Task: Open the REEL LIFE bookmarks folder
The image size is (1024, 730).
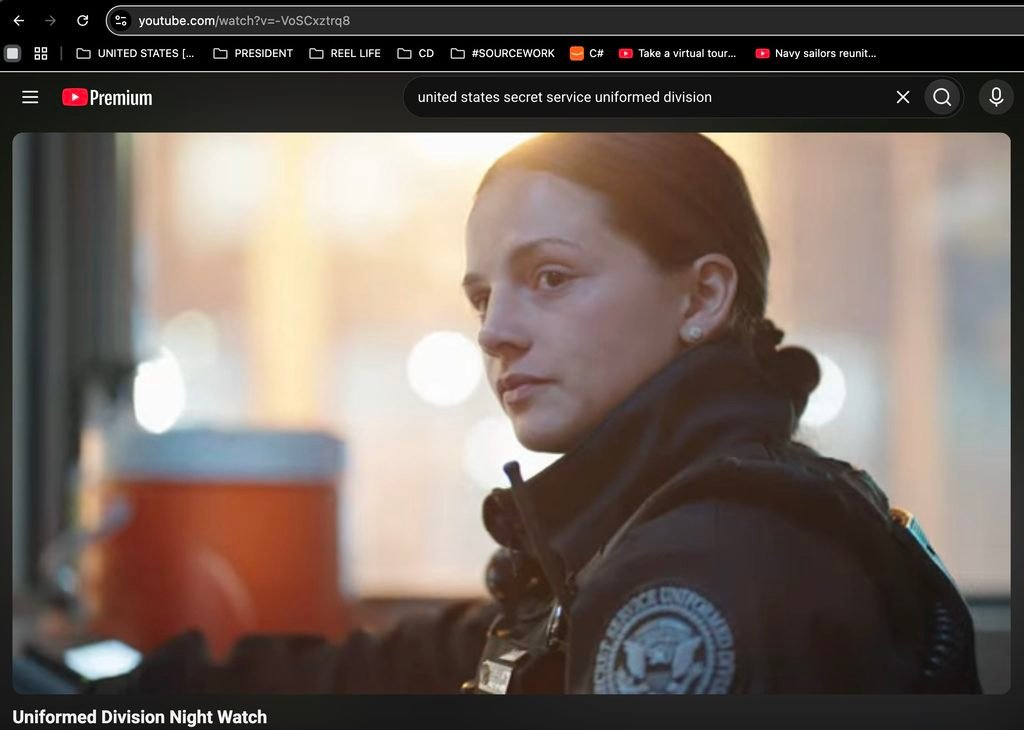Action: tap(345, 54)
